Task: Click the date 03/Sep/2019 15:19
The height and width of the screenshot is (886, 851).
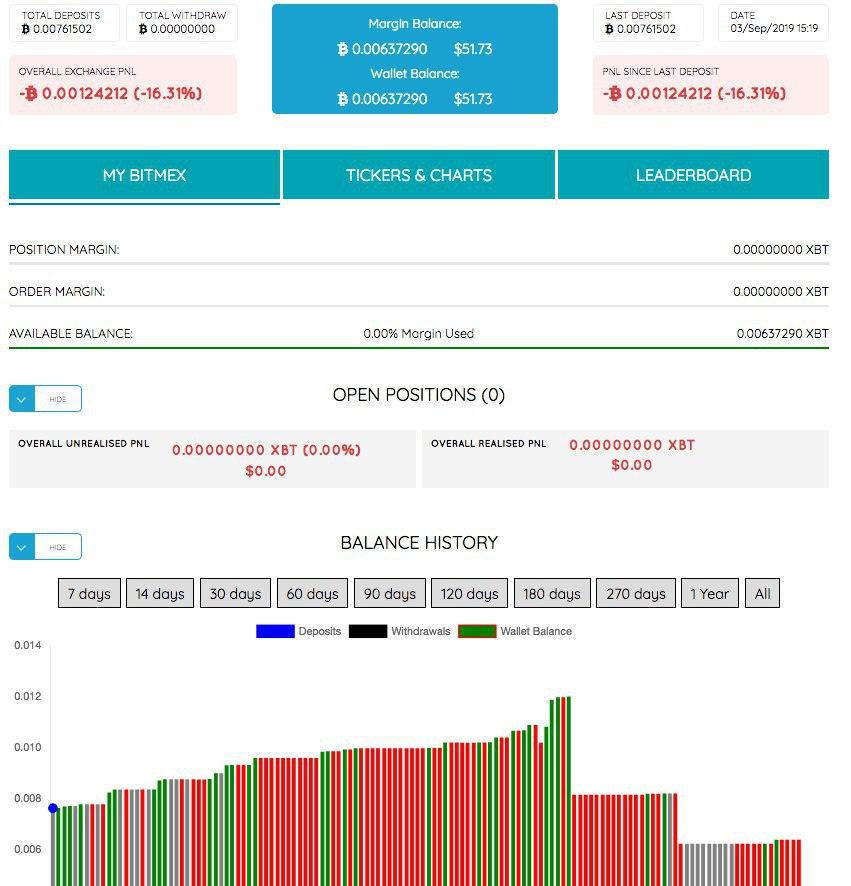Action: click(x=774, y=28)
